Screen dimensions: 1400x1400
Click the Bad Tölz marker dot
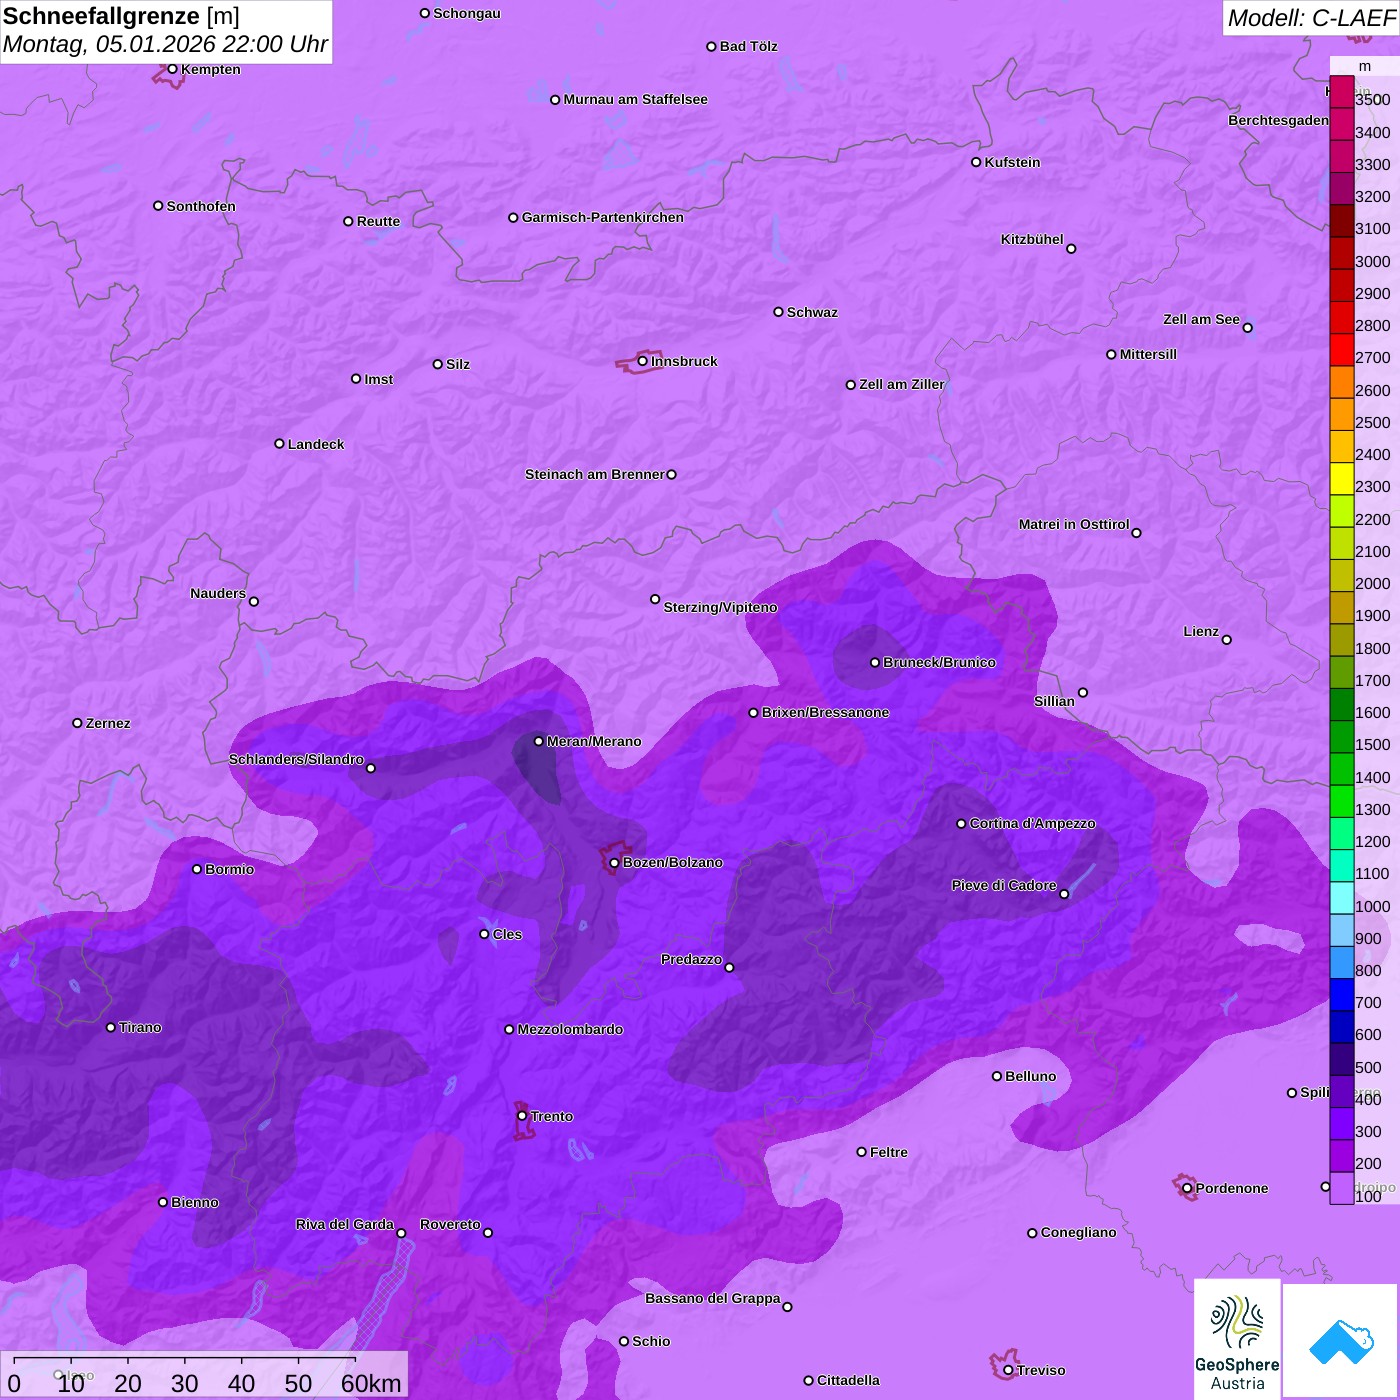[x=711, y=46]
